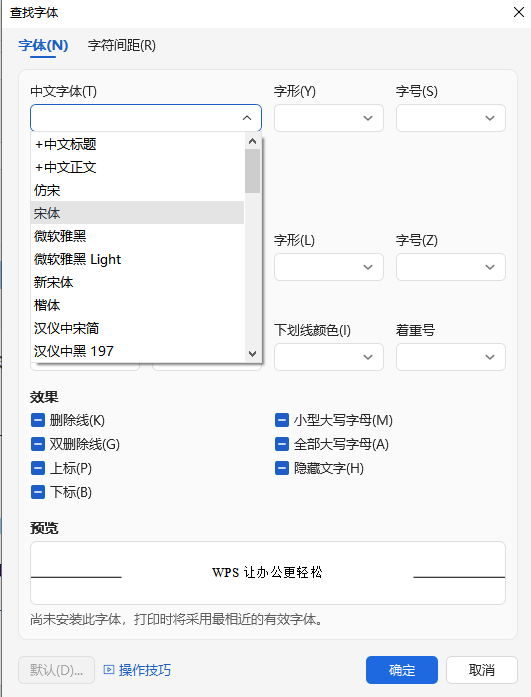Viewport: 531px width, 697px height.
Task: Choose 新宋体 font in the list
Action: (x=138, y=282)
